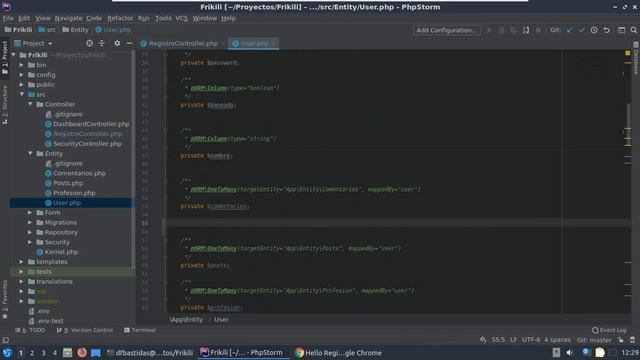Screen dimensions: 640x360
Task: Click the editor vertical scrollbar
Action: (x=628, y=124)
